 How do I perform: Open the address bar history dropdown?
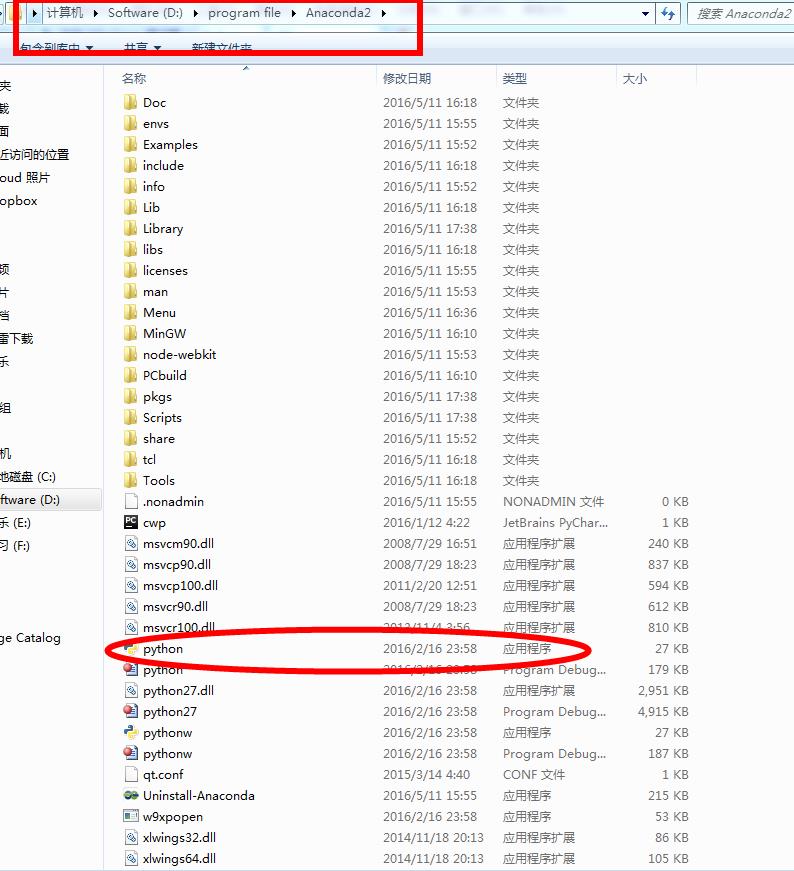pos(645,13)
